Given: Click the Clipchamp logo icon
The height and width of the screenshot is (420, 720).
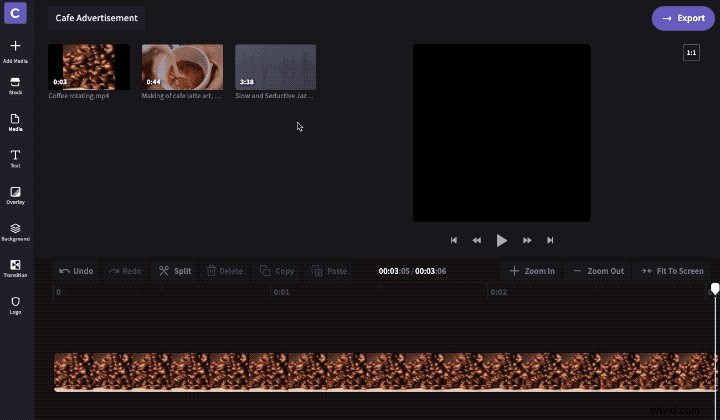Looking at the screenshot, I should (x=15, y=13).
